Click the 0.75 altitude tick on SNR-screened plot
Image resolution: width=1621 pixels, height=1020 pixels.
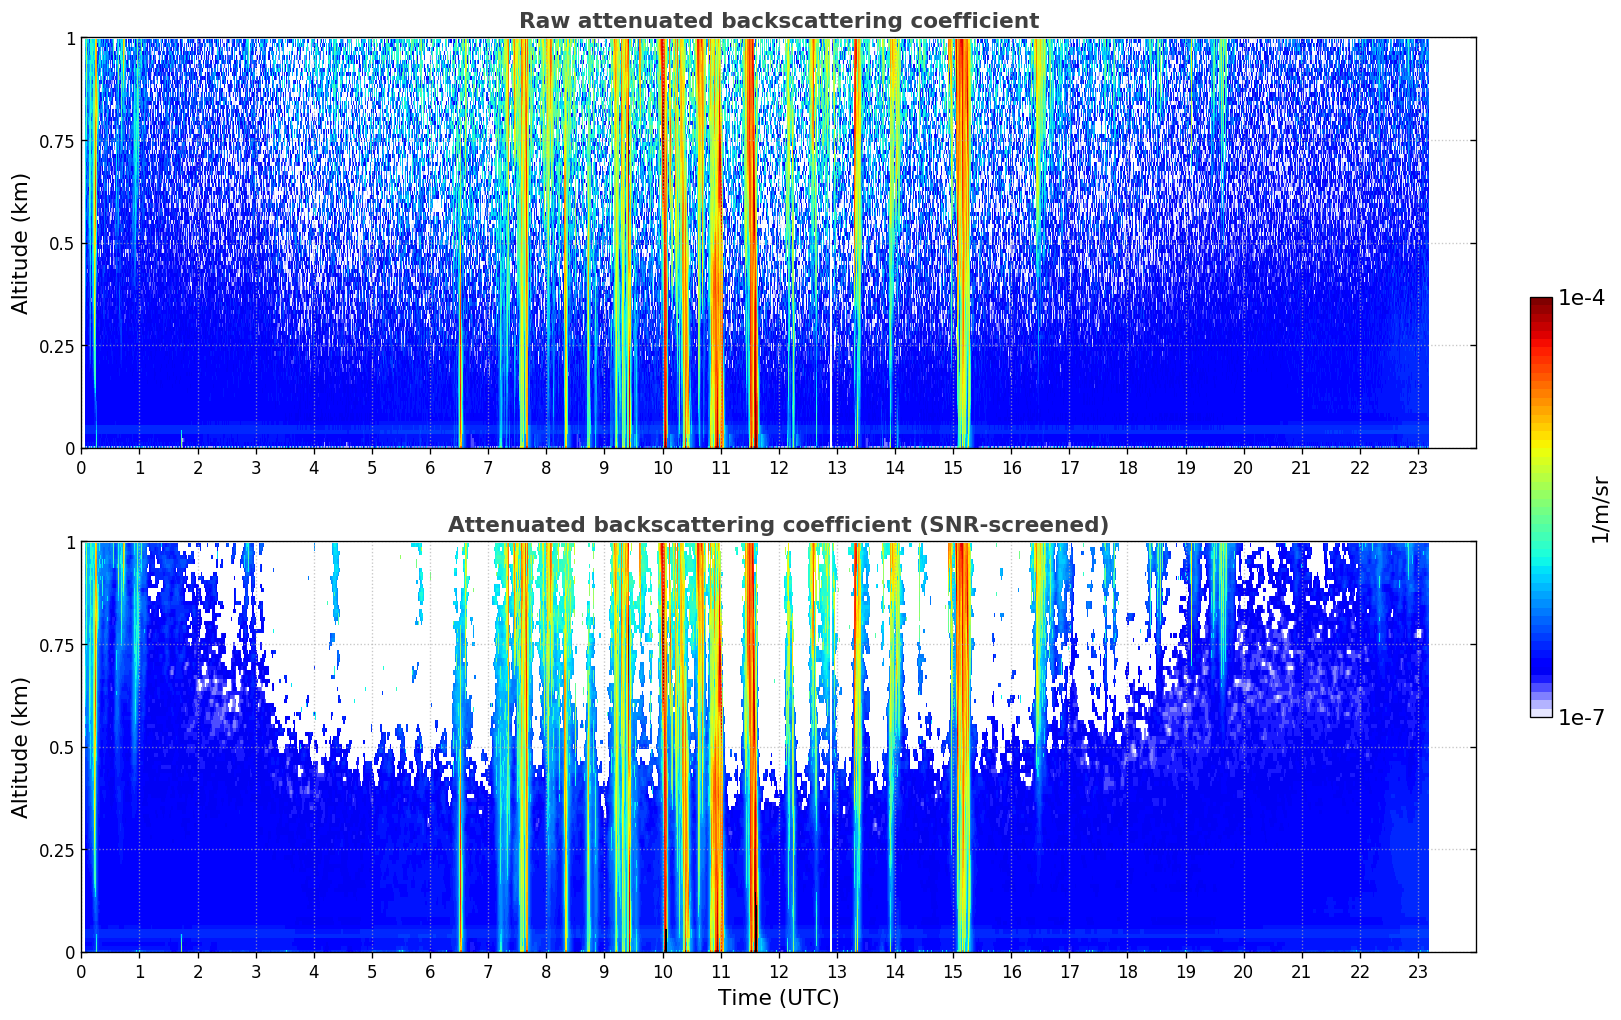tap(58, 645)
